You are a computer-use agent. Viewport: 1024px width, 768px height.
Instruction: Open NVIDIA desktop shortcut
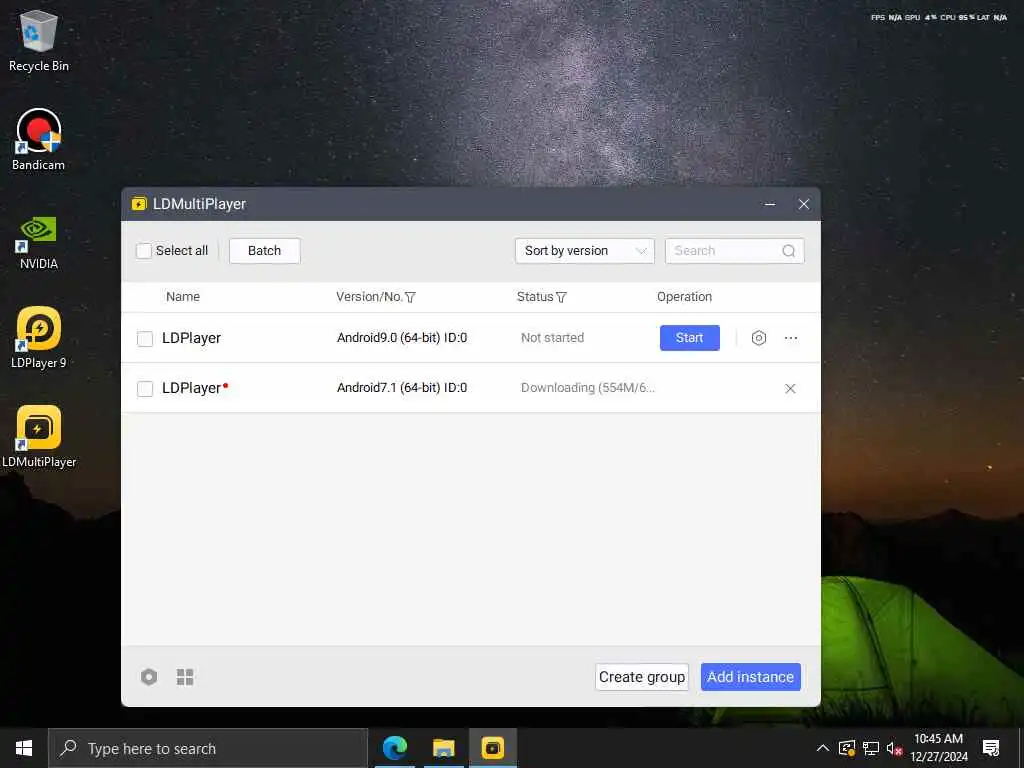coord(39,242)
